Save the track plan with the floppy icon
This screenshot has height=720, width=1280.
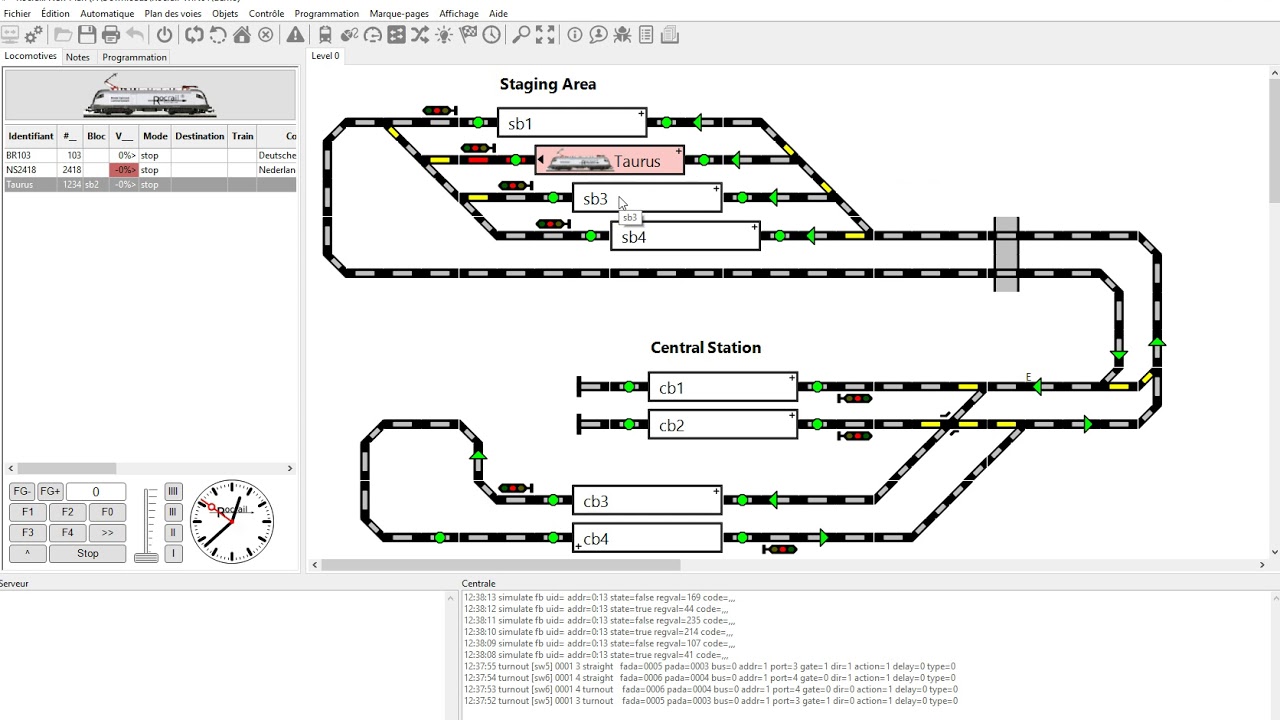click(x=87, y=35)
